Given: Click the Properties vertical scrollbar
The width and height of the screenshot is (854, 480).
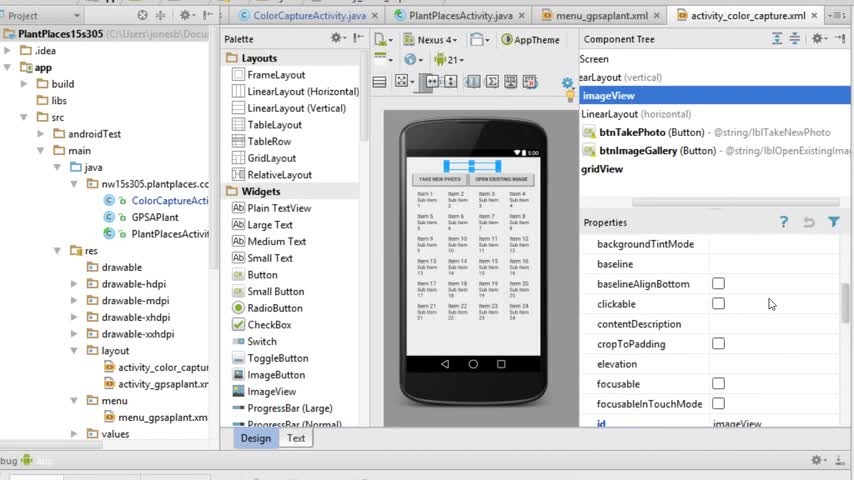Looking at the screenshot, I should (x=845, y=302).
